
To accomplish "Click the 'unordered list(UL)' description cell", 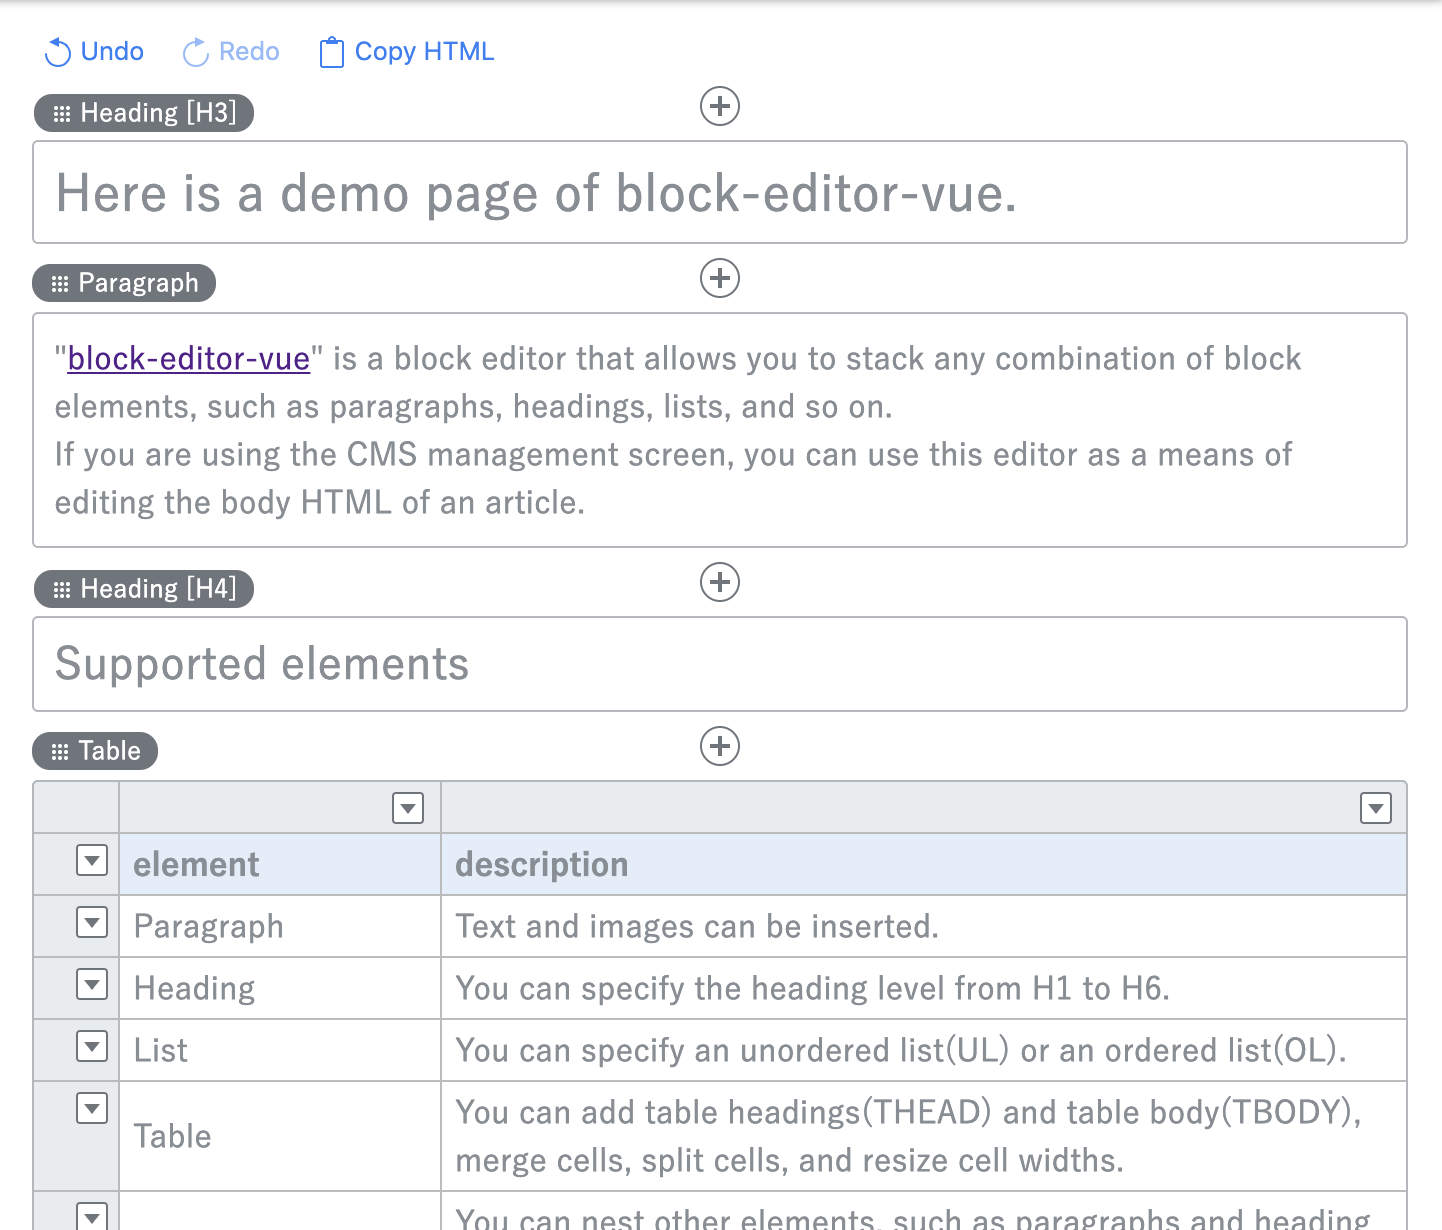I will [924, 1051].
